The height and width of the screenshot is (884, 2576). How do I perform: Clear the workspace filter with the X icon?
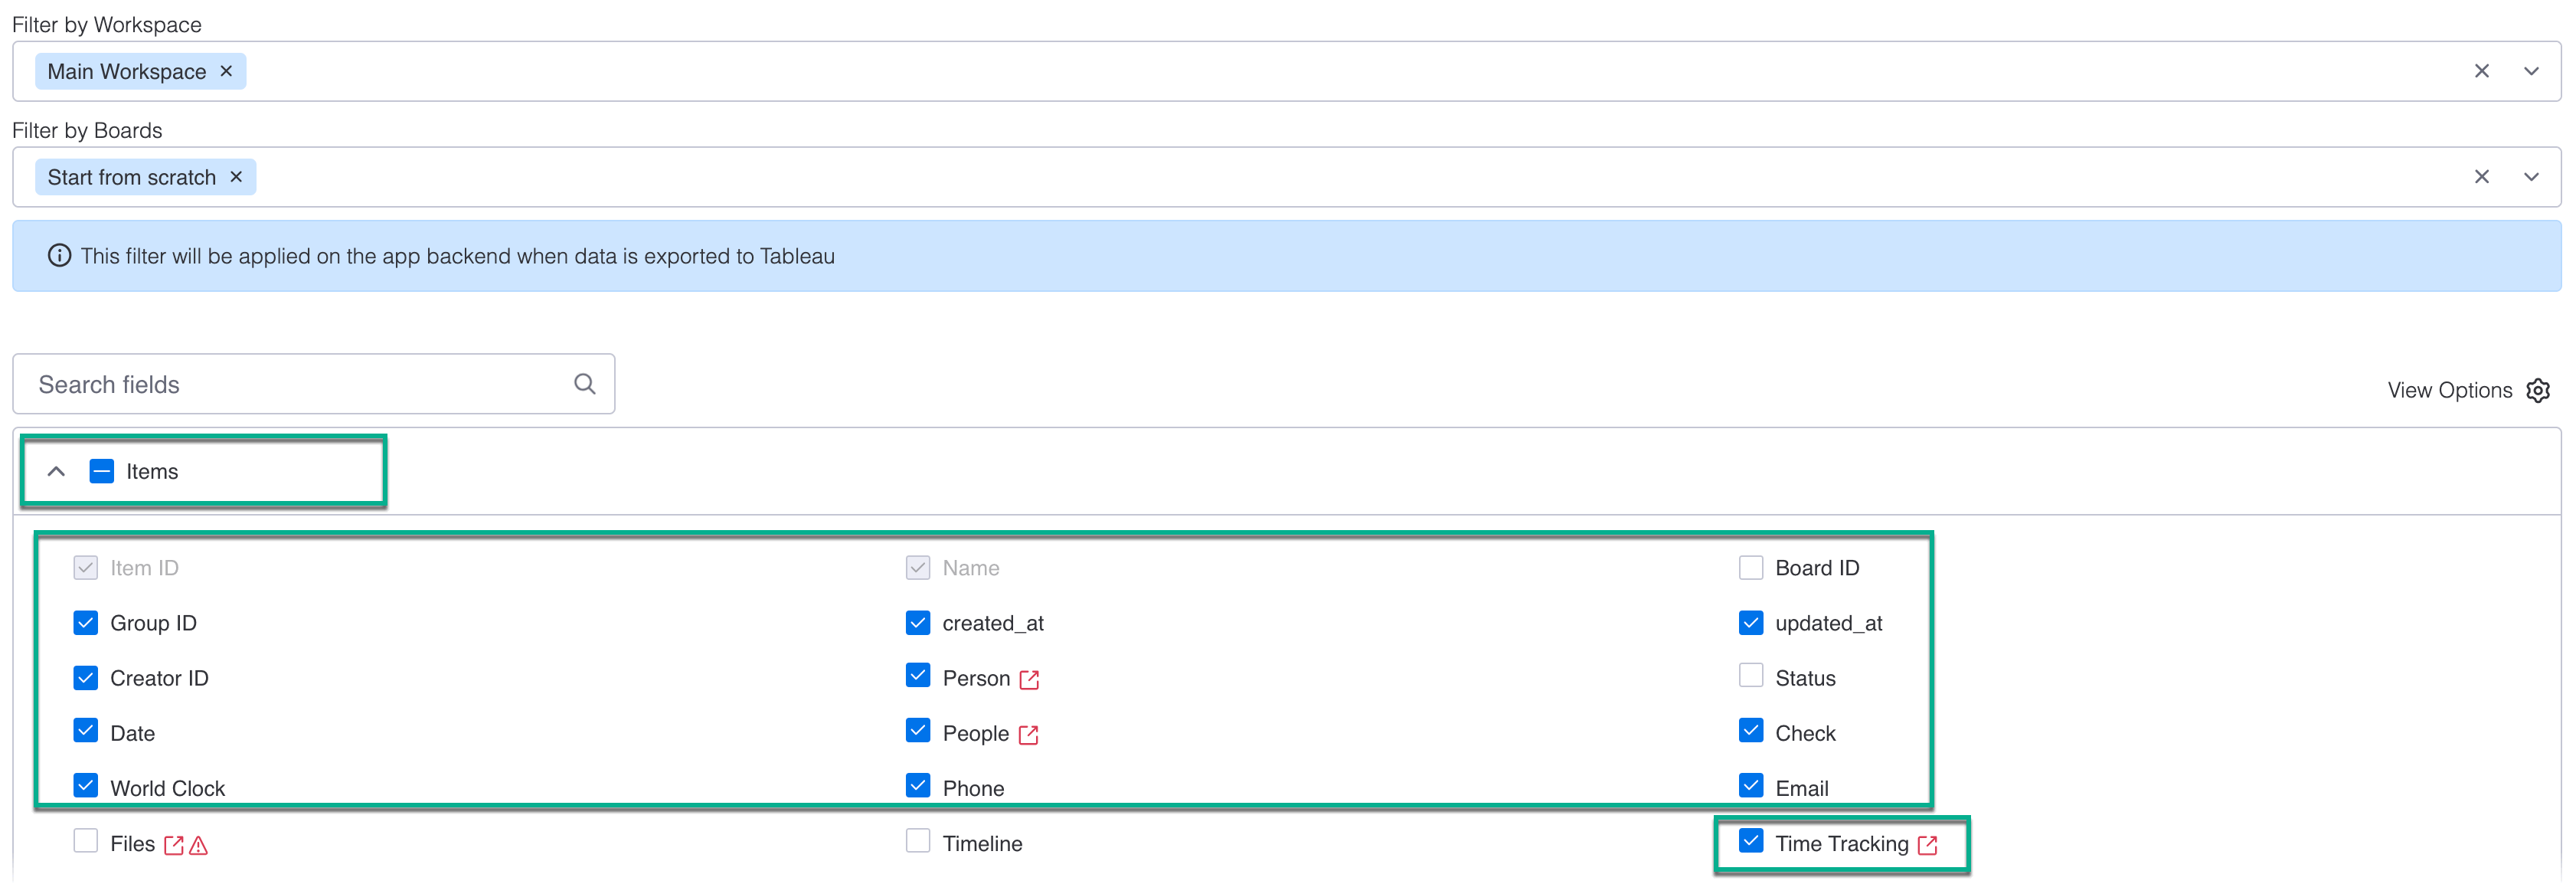[2483, 71]
